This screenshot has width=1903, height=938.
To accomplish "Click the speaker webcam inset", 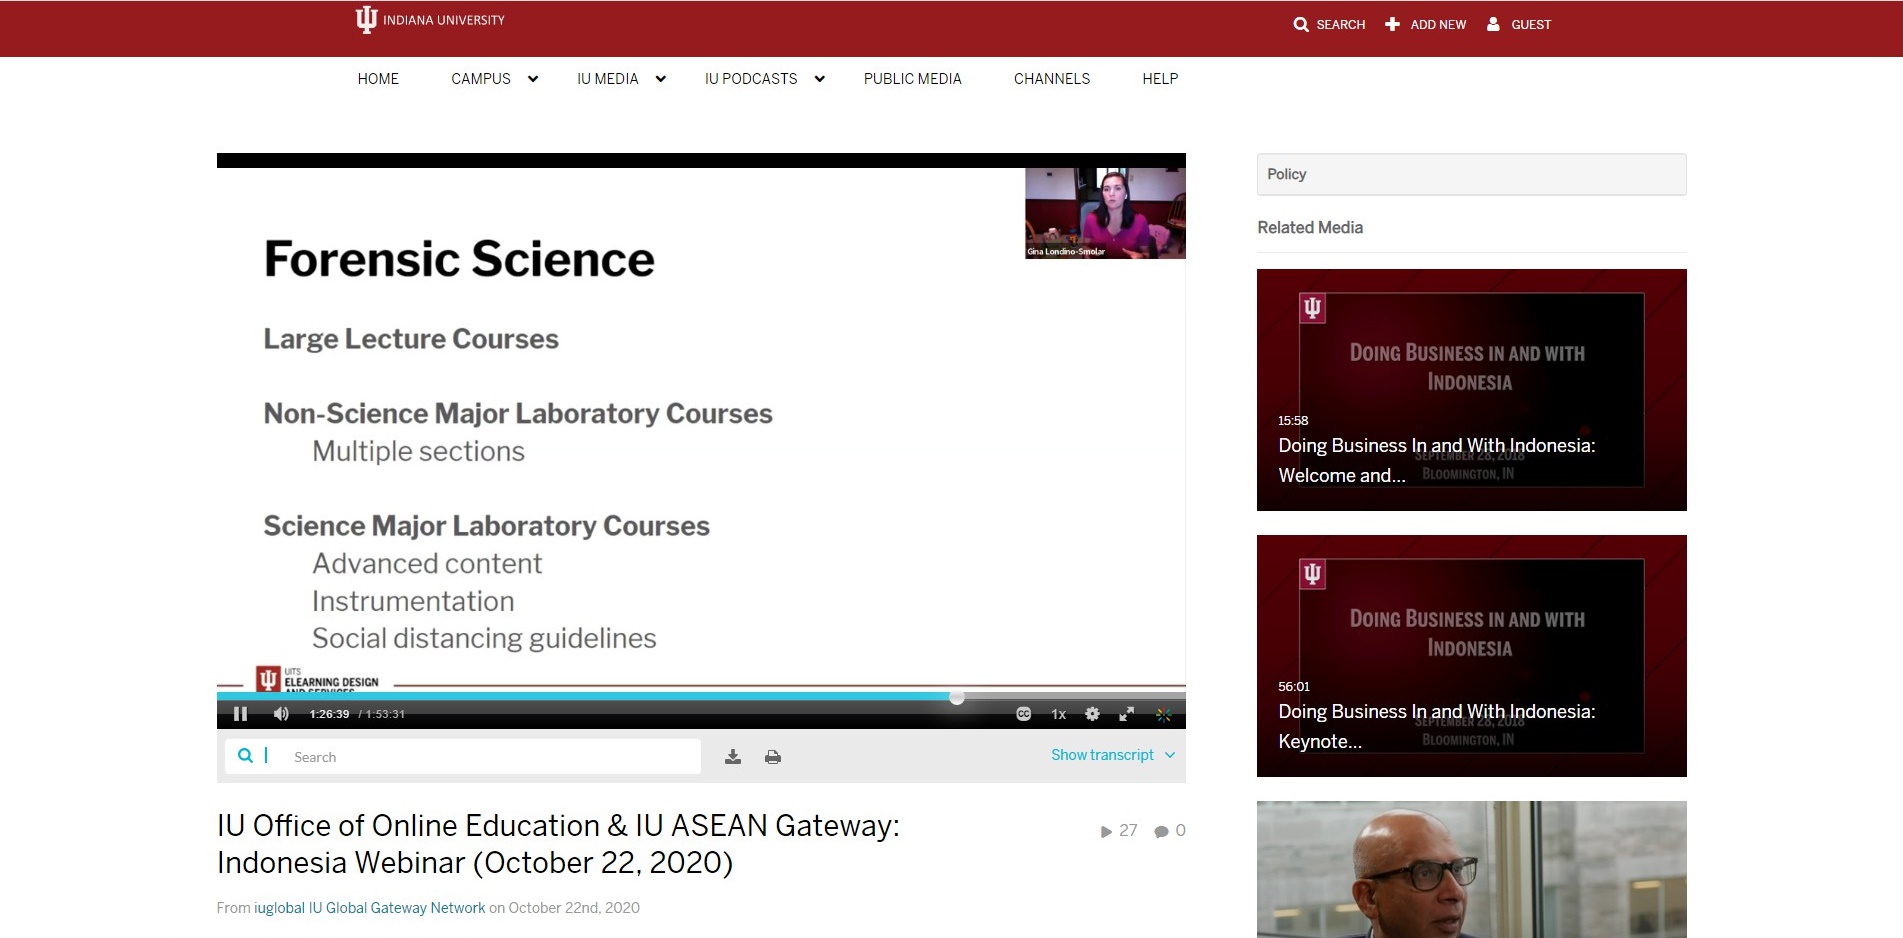I will tap(1105, 213).
